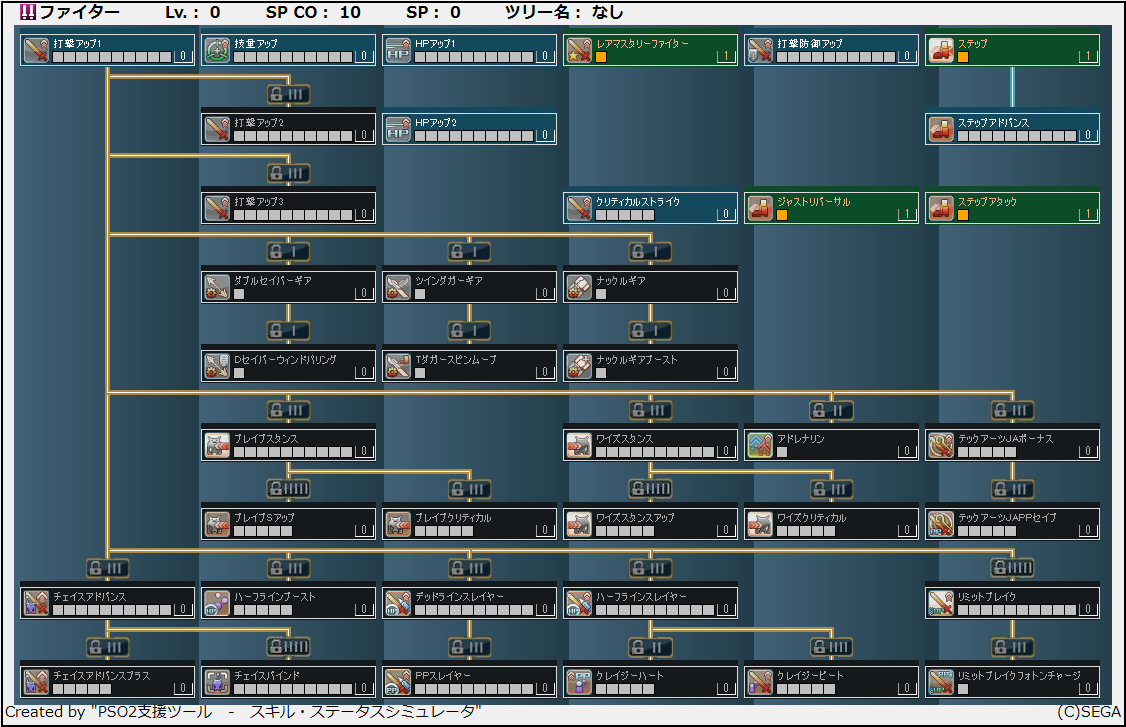The height and width of the screenshot is (727, 1126).
Task: Click the "Created by PSO2支援ツール" footer credit
Action: pos(243,712)
